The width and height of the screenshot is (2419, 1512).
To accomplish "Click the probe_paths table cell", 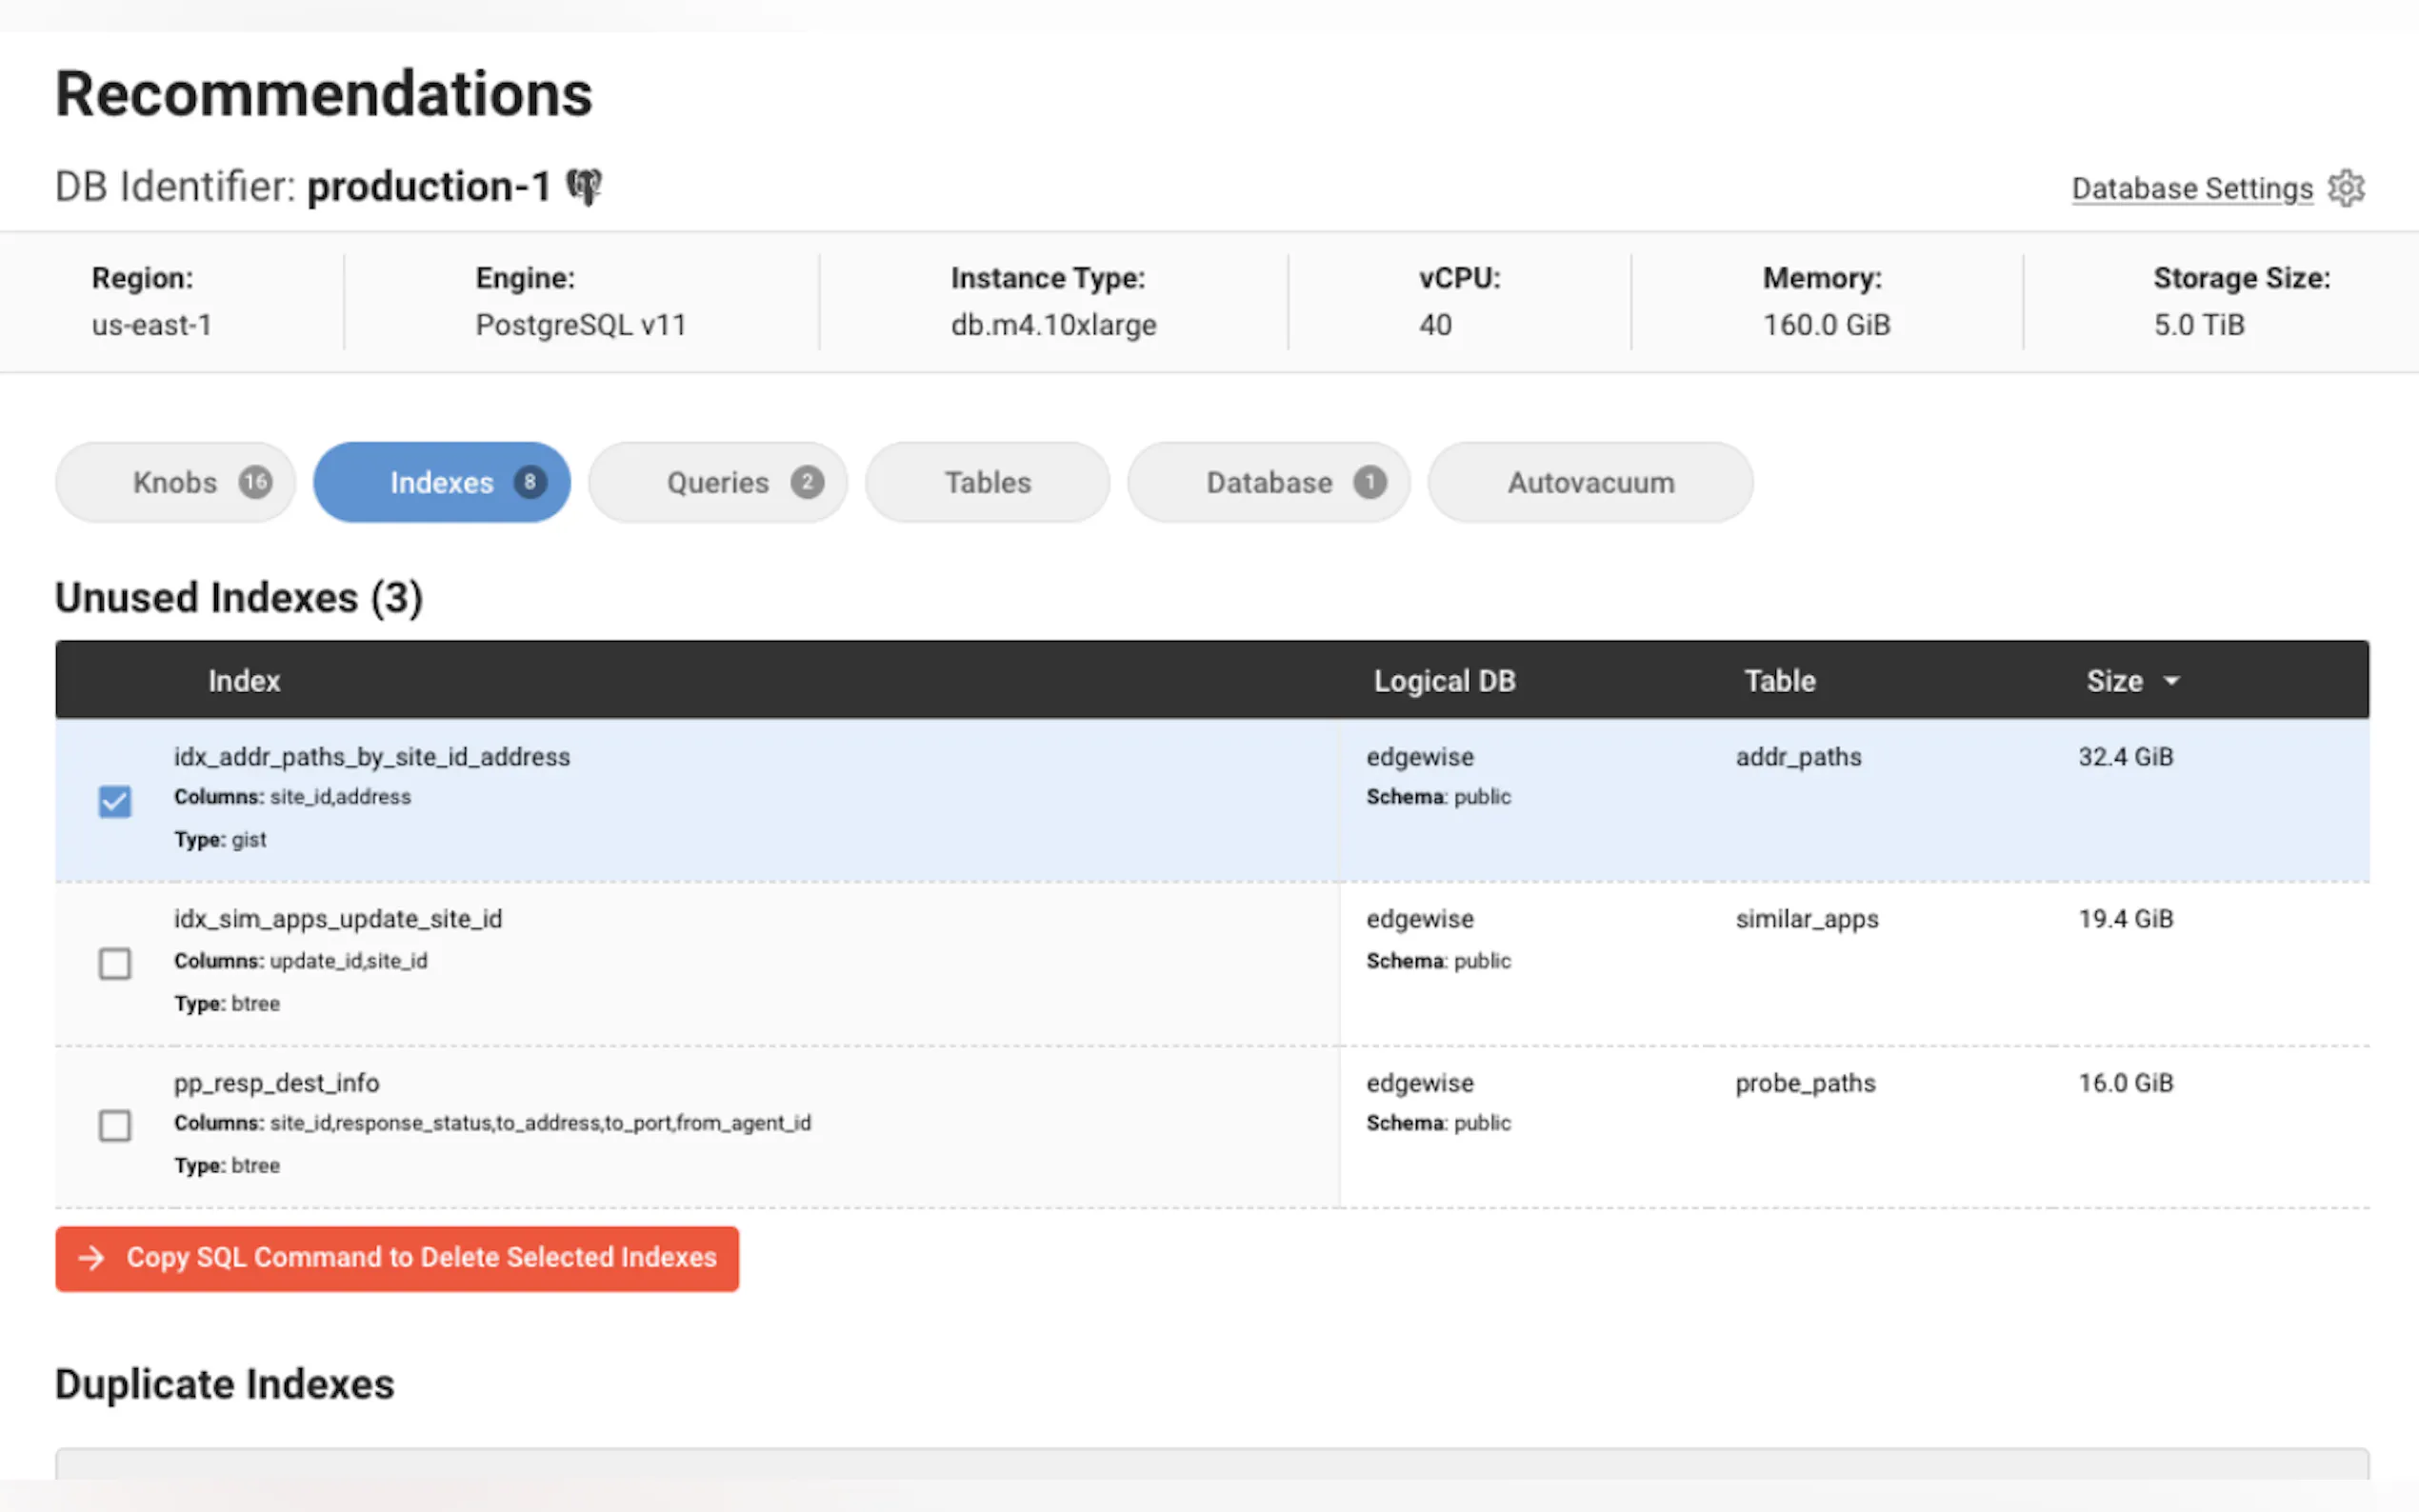I will (x=1805, y=1083).
